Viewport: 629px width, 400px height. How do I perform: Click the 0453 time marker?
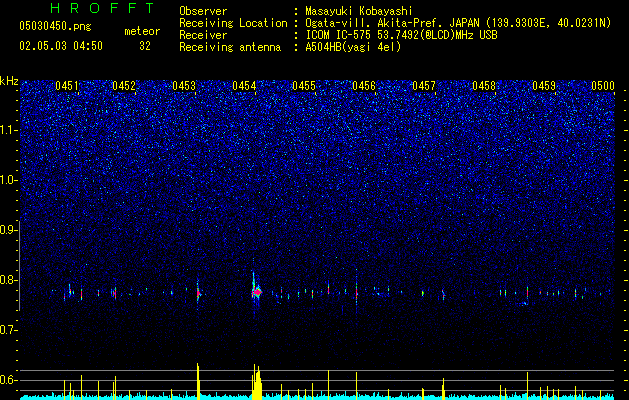coord(184,86)
